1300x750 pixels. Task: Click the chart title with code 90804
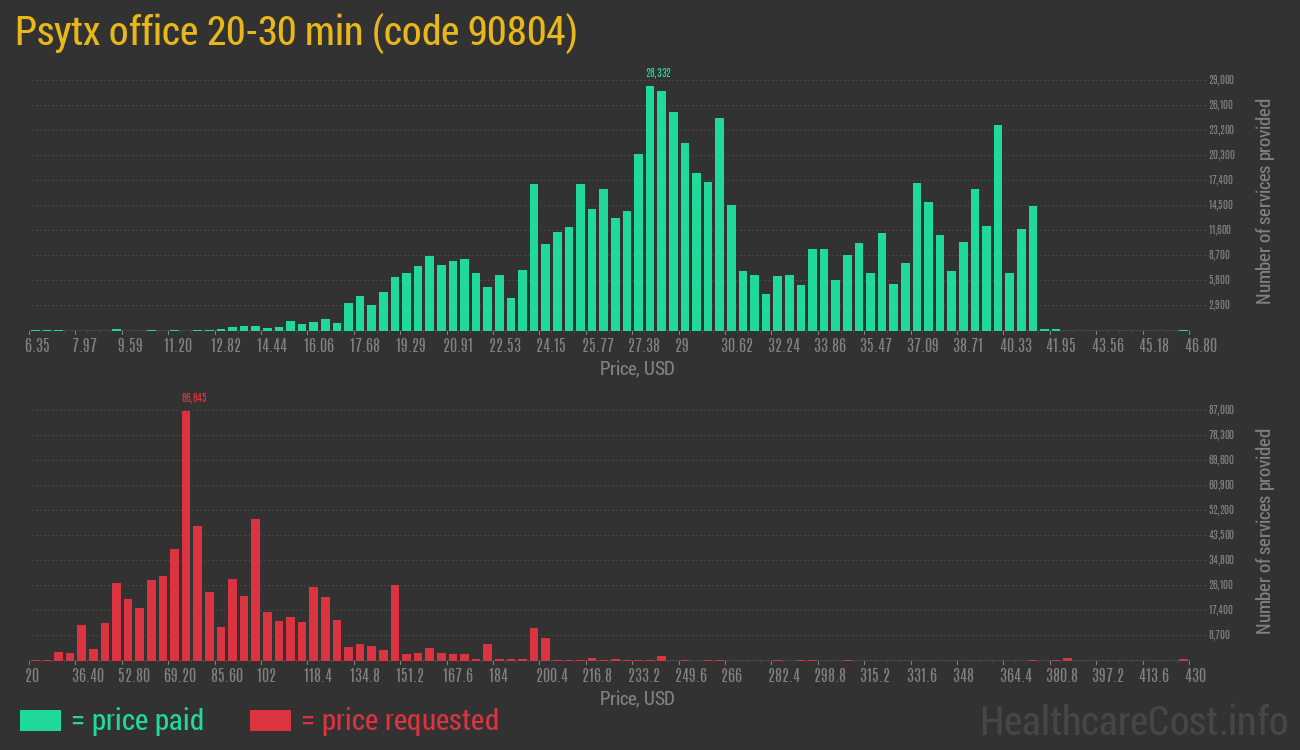(296, 32)
